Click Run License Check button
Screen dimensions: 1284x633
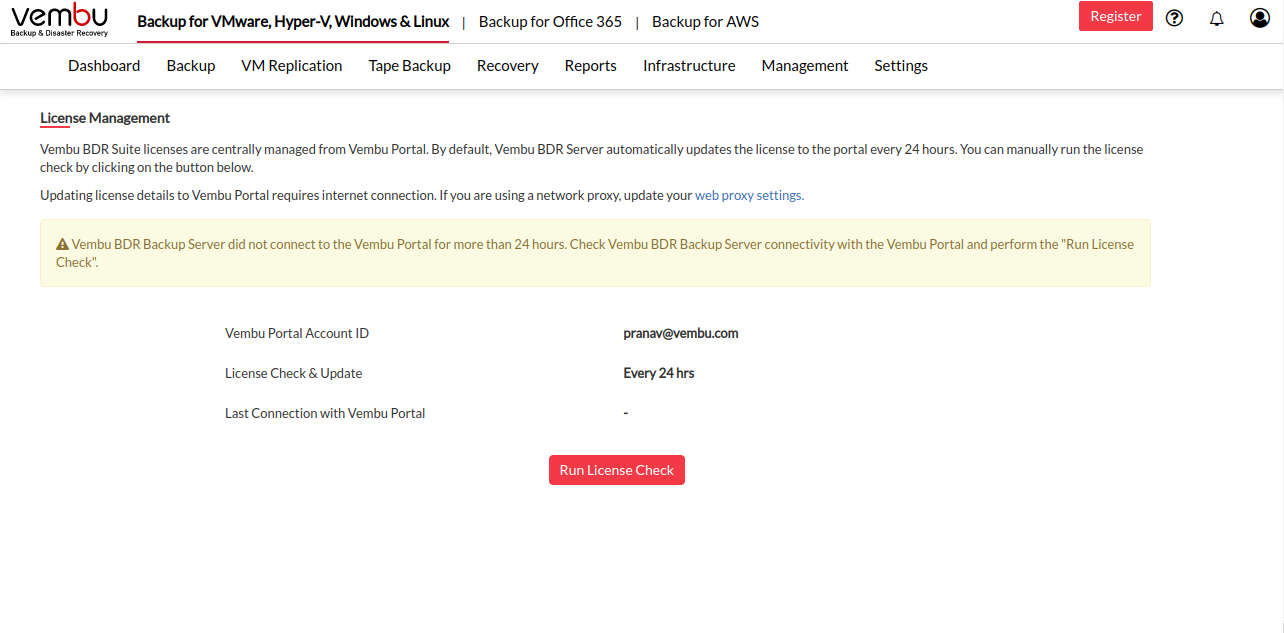pyautogui.click(x=617, y=470)
